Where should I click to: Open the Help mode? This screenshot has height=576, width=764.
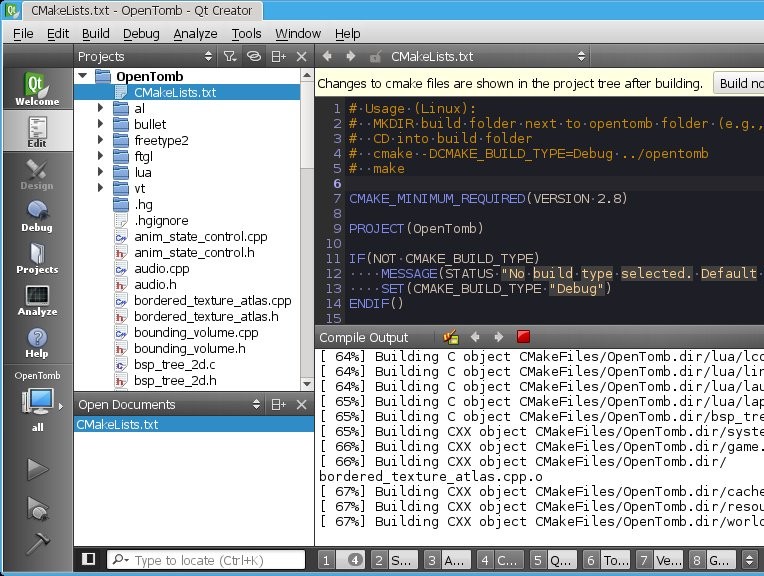[x=37, y=342]
